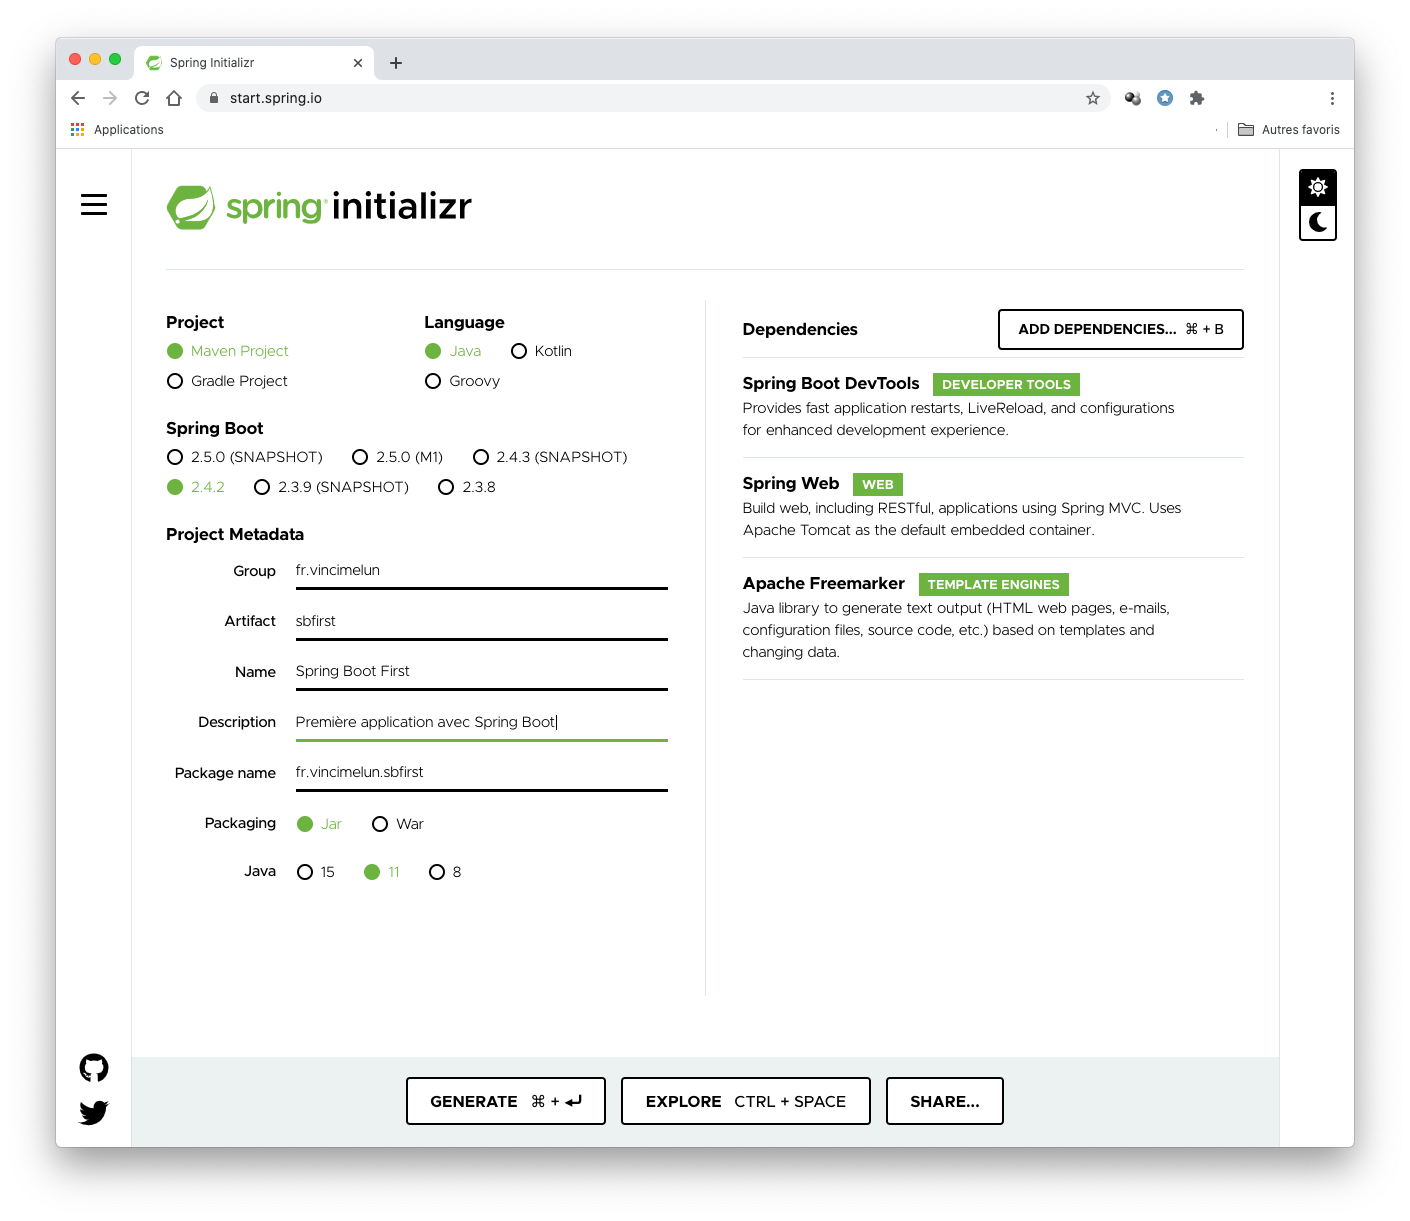This screenshot has width=1410, height=1221.
Task: Choose Groovy as the language
Action: 462,381
